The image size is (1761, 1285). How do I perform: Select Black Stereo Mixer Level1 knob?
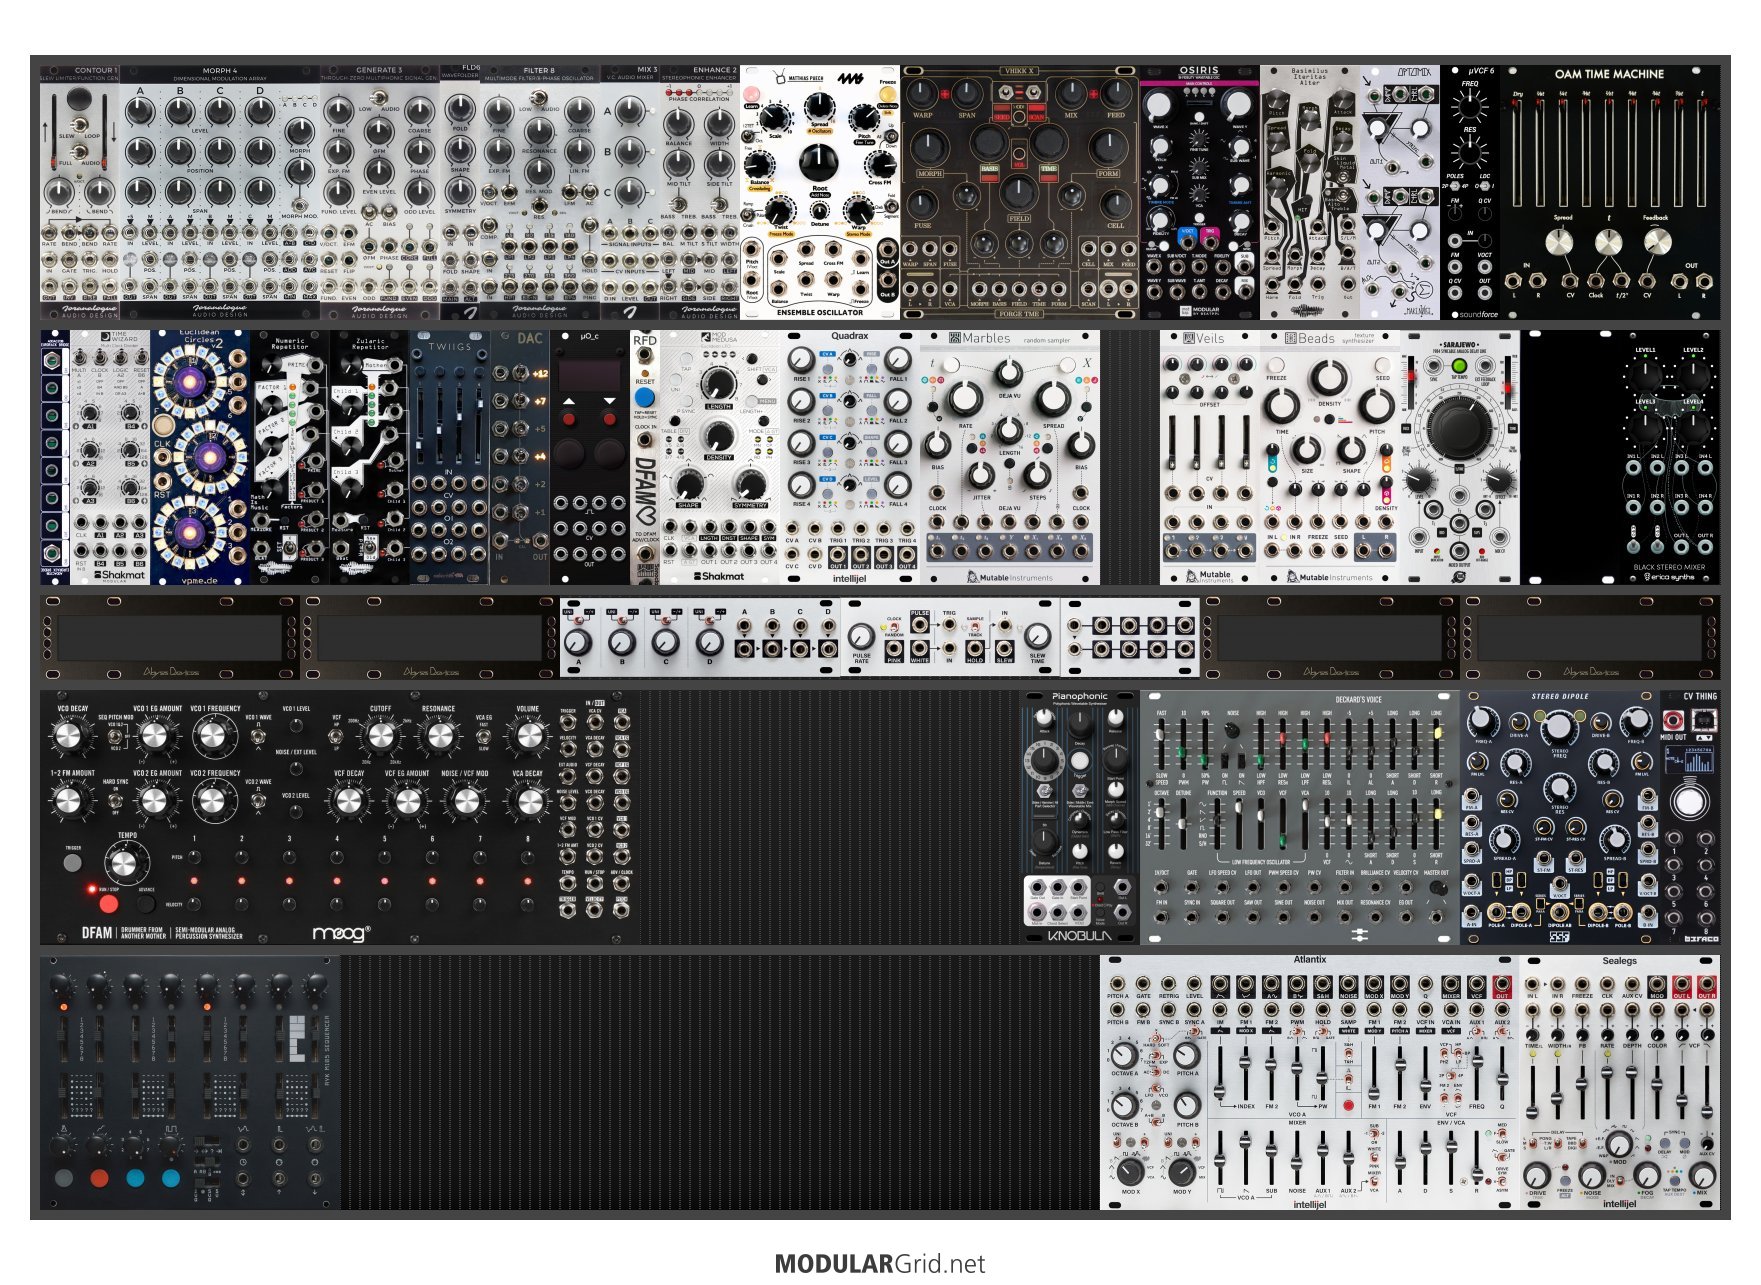click(x=1644, y=374)
